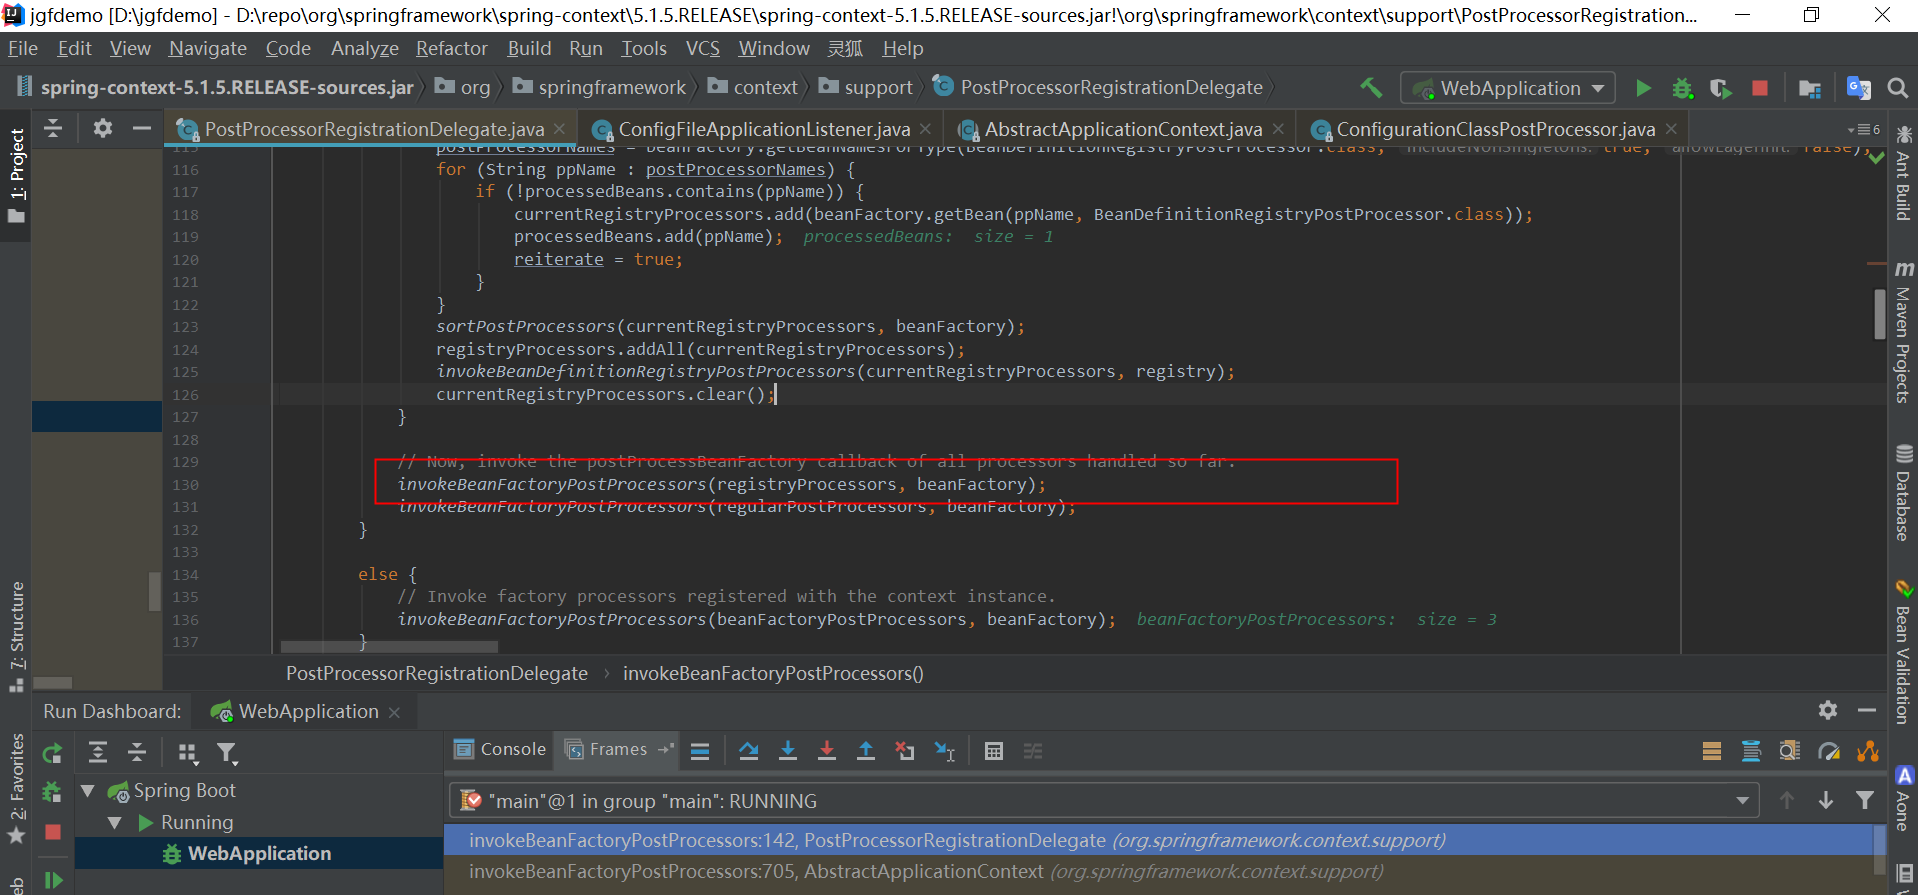The width and height of the screenshot is (1918, 895).
Task: Collapse the Running tree node
Action: point(115,823)
